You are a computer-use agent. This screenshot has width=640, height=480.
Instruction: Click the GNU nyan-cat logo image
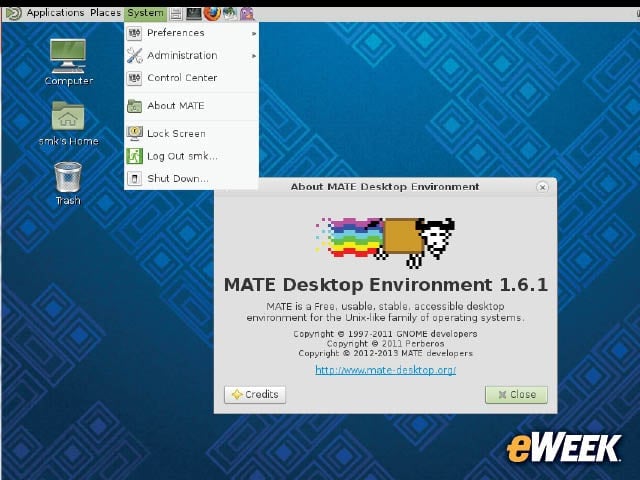[x=385, y=243]
